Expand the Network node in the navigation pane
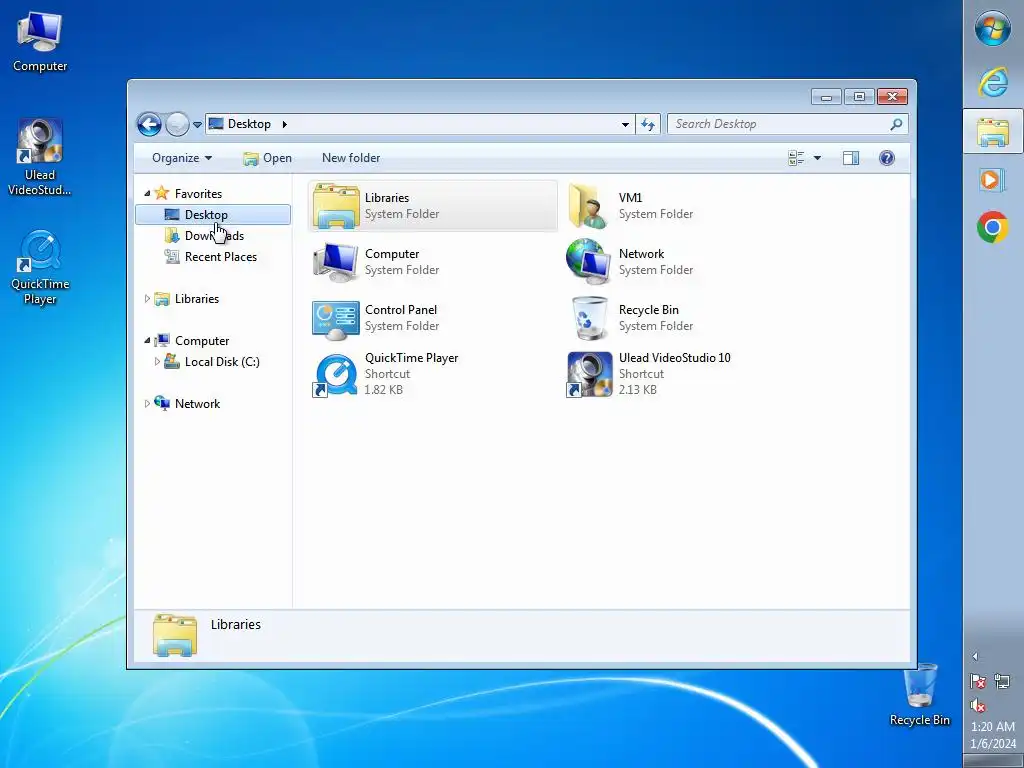The height and width of the screenshot is (768, 1024). (147, 404)
